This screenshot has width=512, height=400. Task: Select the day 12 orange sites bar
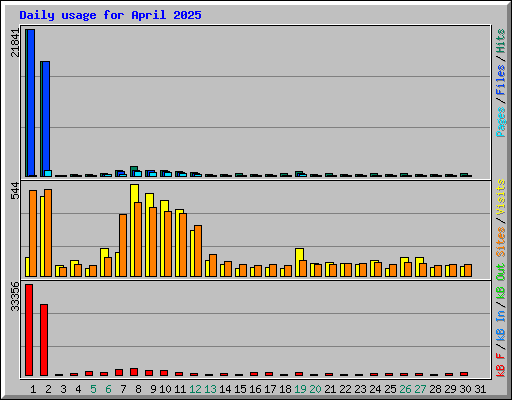coord(198,251)
